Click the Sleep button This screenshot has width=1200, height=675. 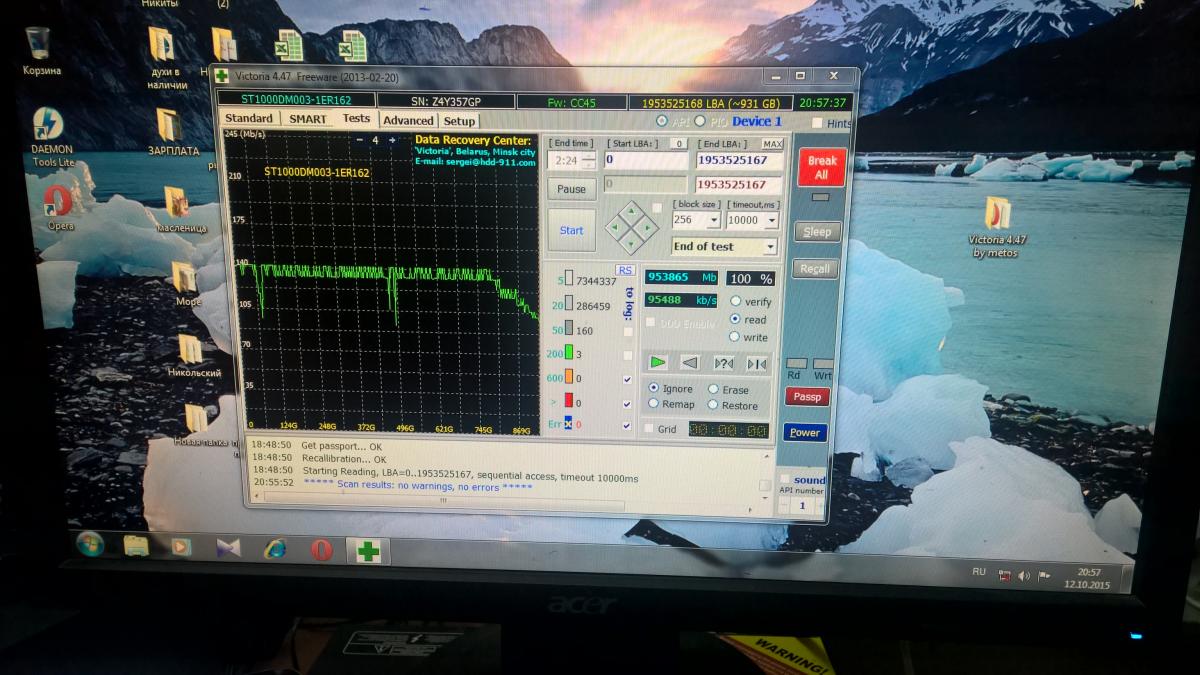click(817, 232)
